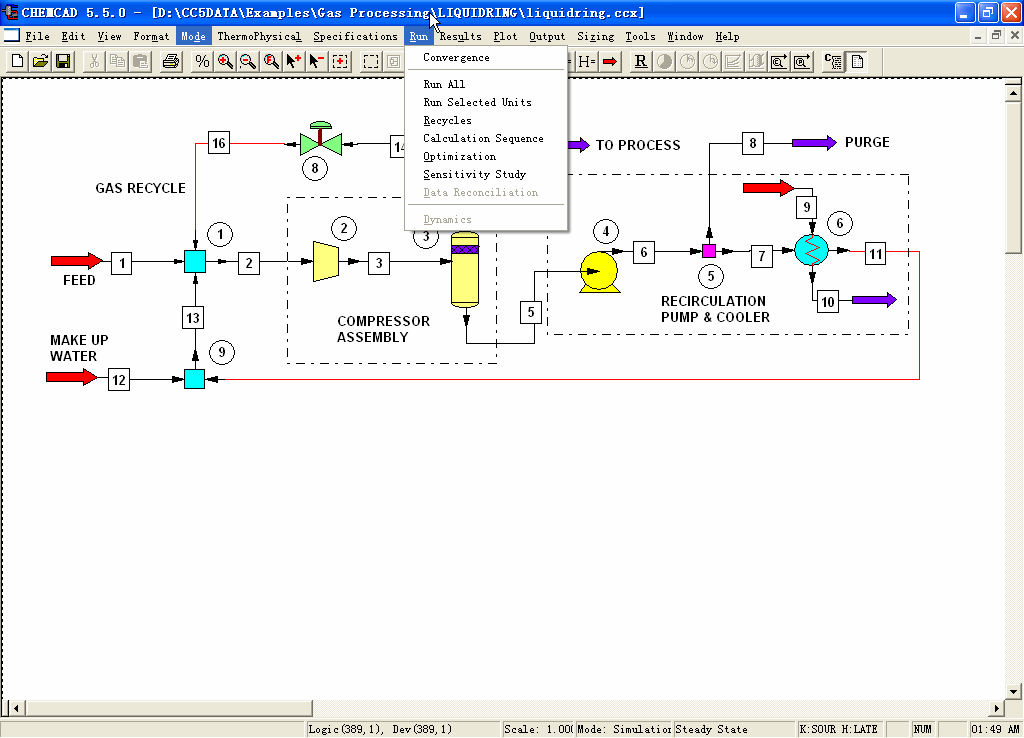Select the red FEED arrow

tap(77, 261)
